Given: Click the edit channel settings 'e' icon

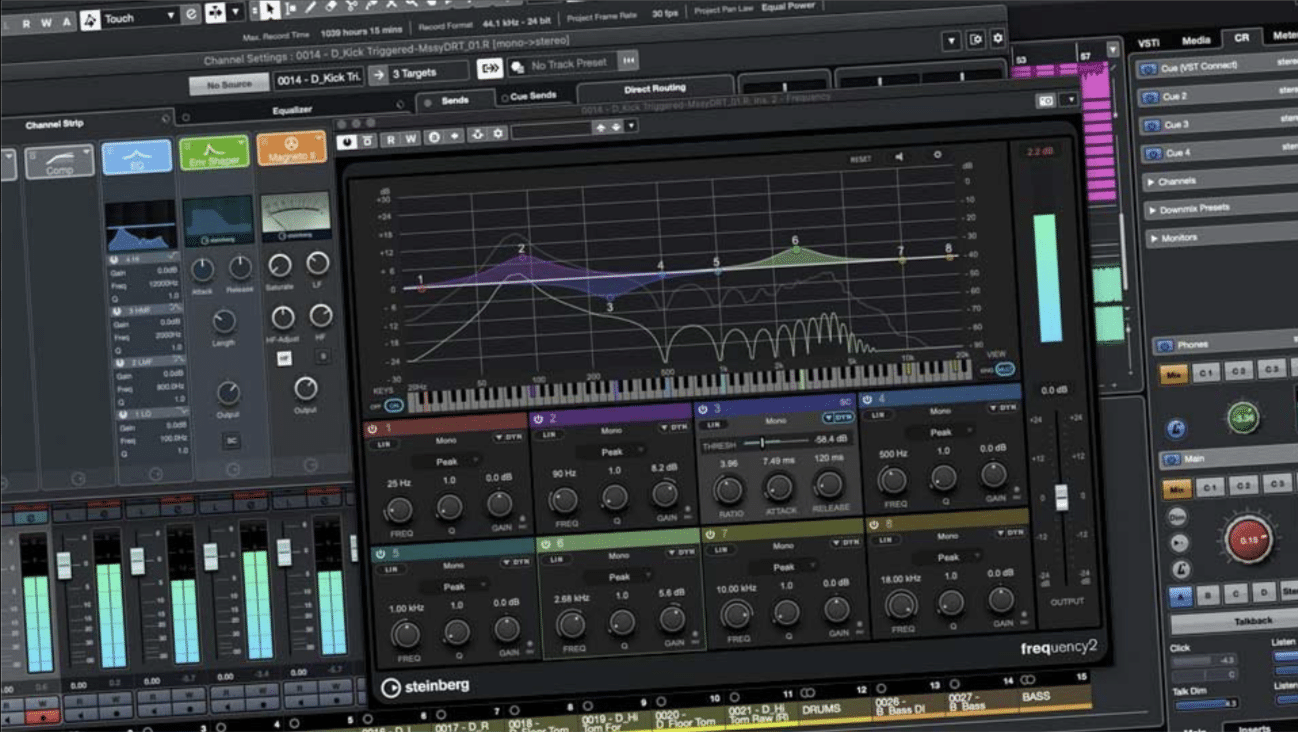Looking at the screenshot, I should click(191, 14).
